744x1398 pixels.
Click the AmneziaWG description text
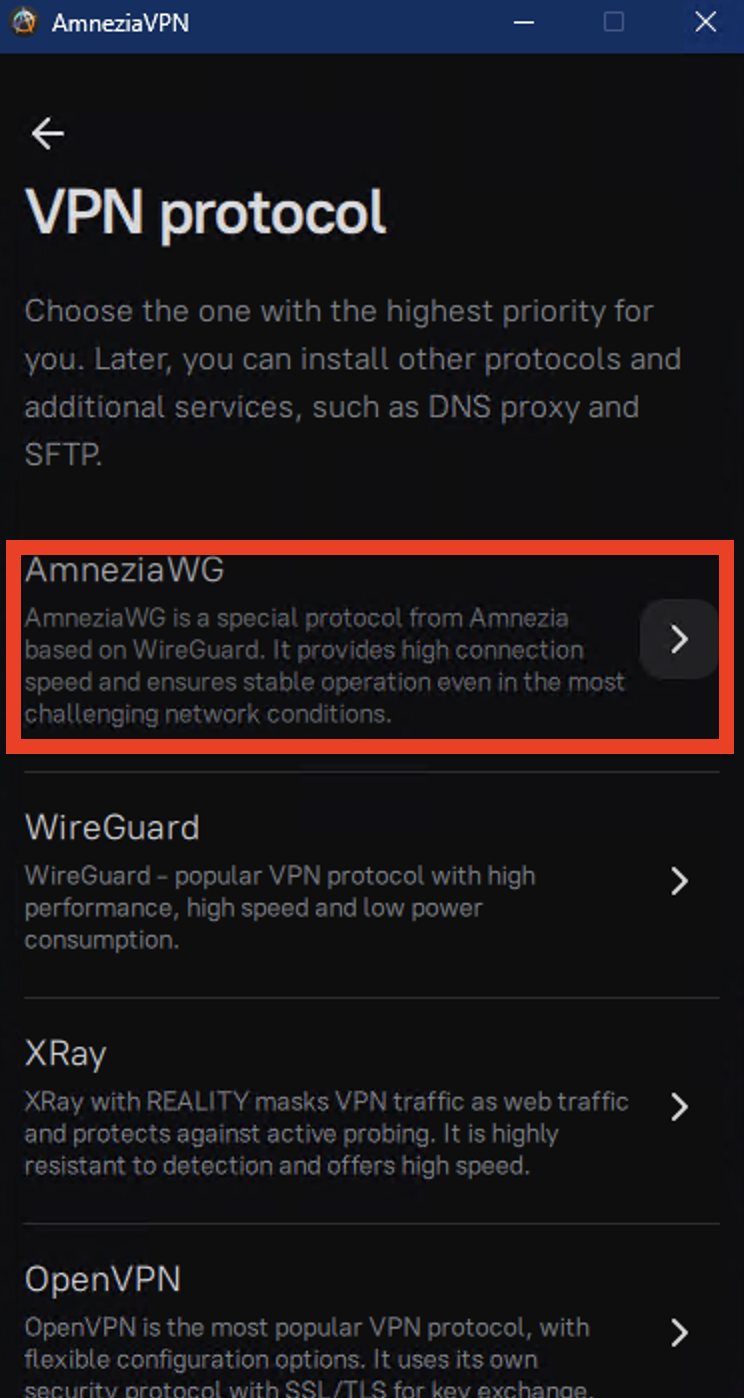pos(324,666)
